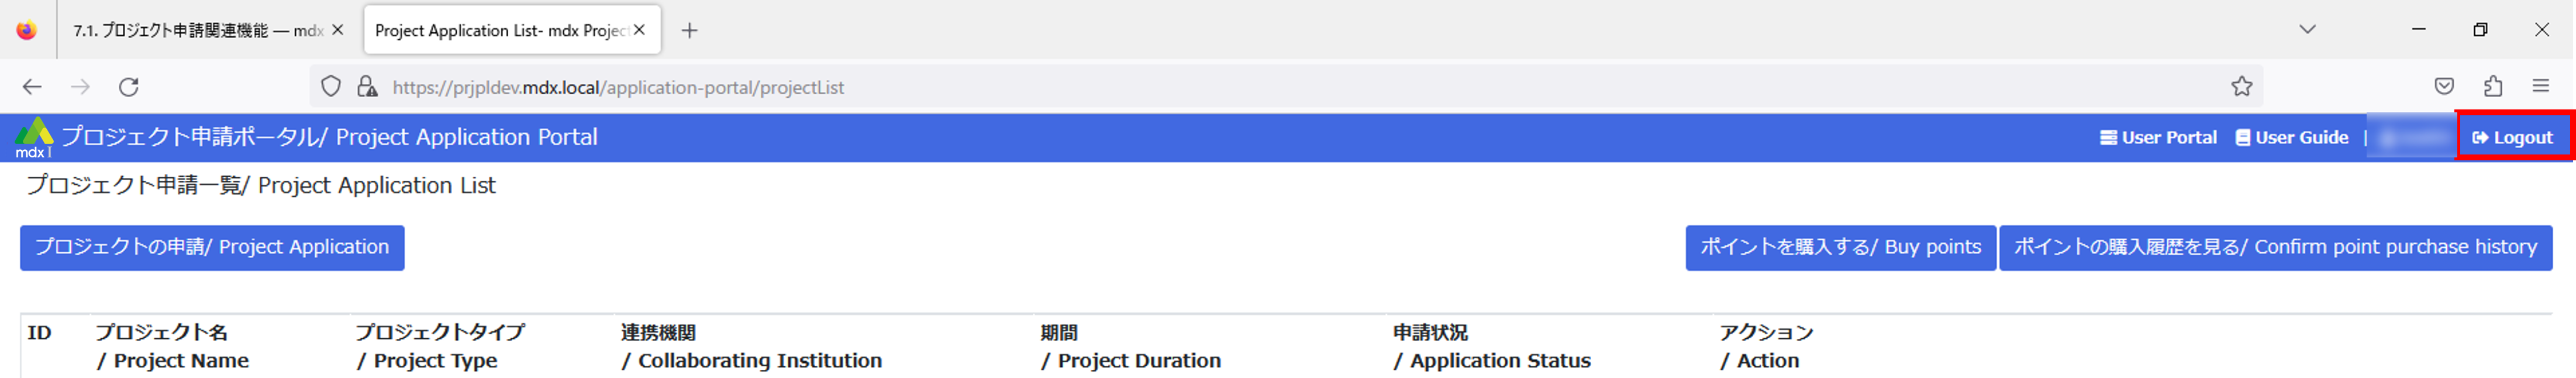Bookmark this page with the star
This screenshot has width=2576, height=378.
[2241, 87]
